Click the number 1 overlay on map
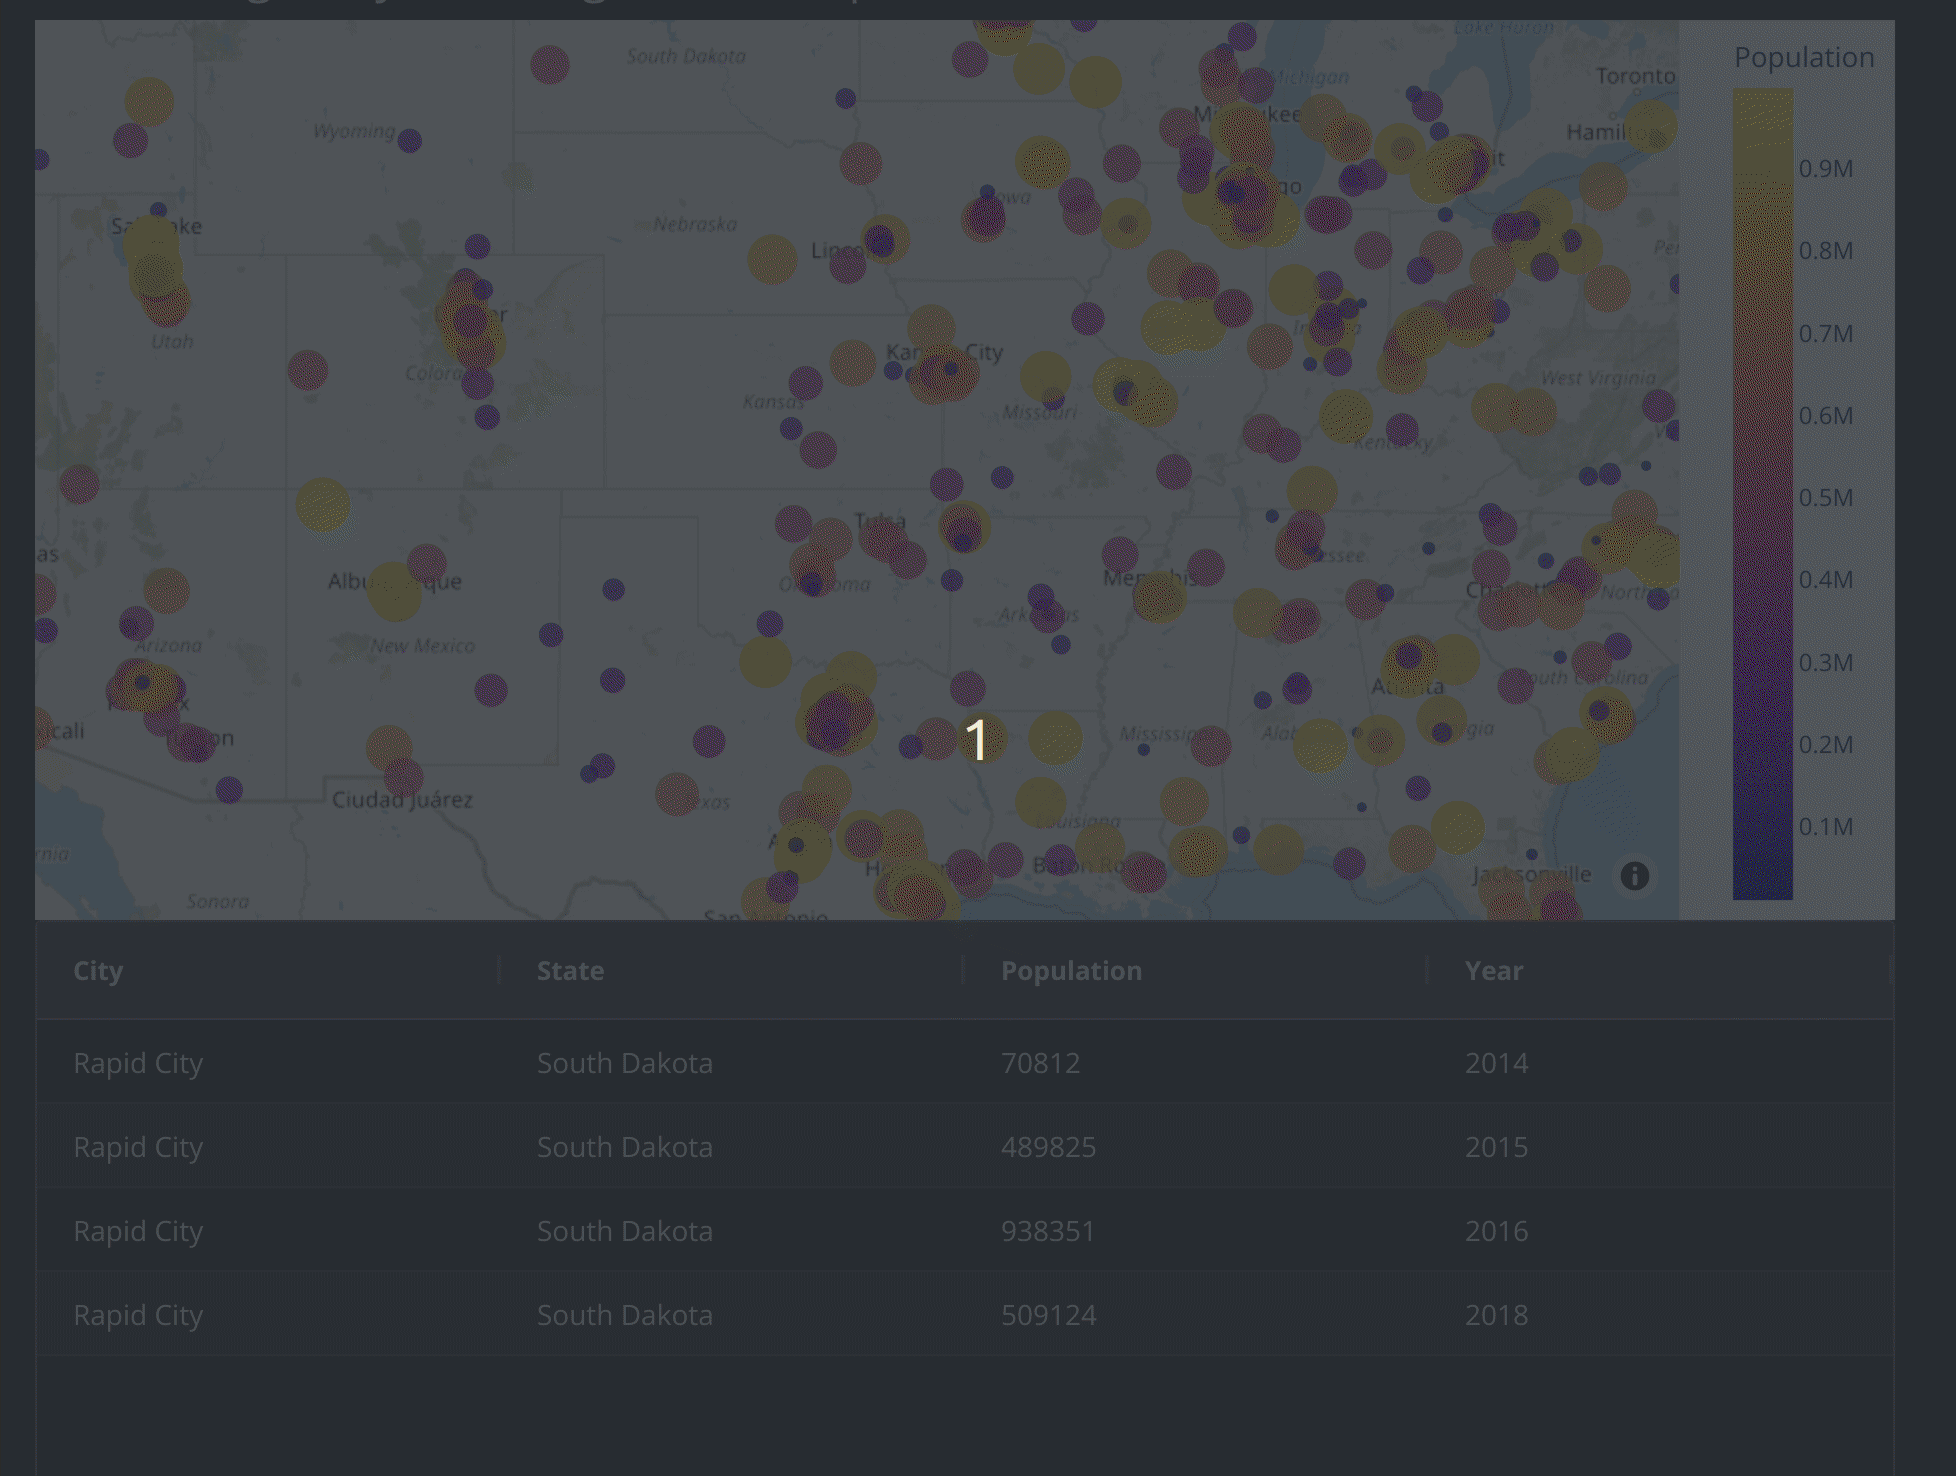Screen dimensions: 1956x1476 coord(976,740)
